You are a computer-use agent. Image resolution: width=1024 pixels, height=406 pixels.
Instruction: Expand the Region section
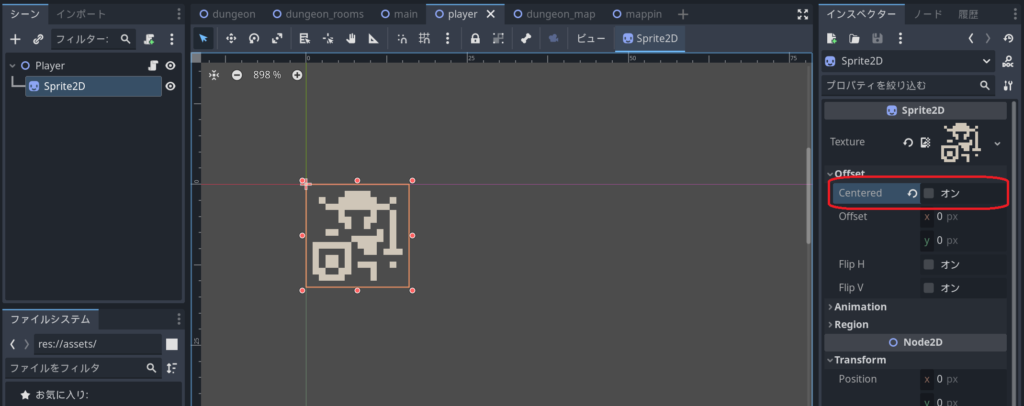(852, 325)
